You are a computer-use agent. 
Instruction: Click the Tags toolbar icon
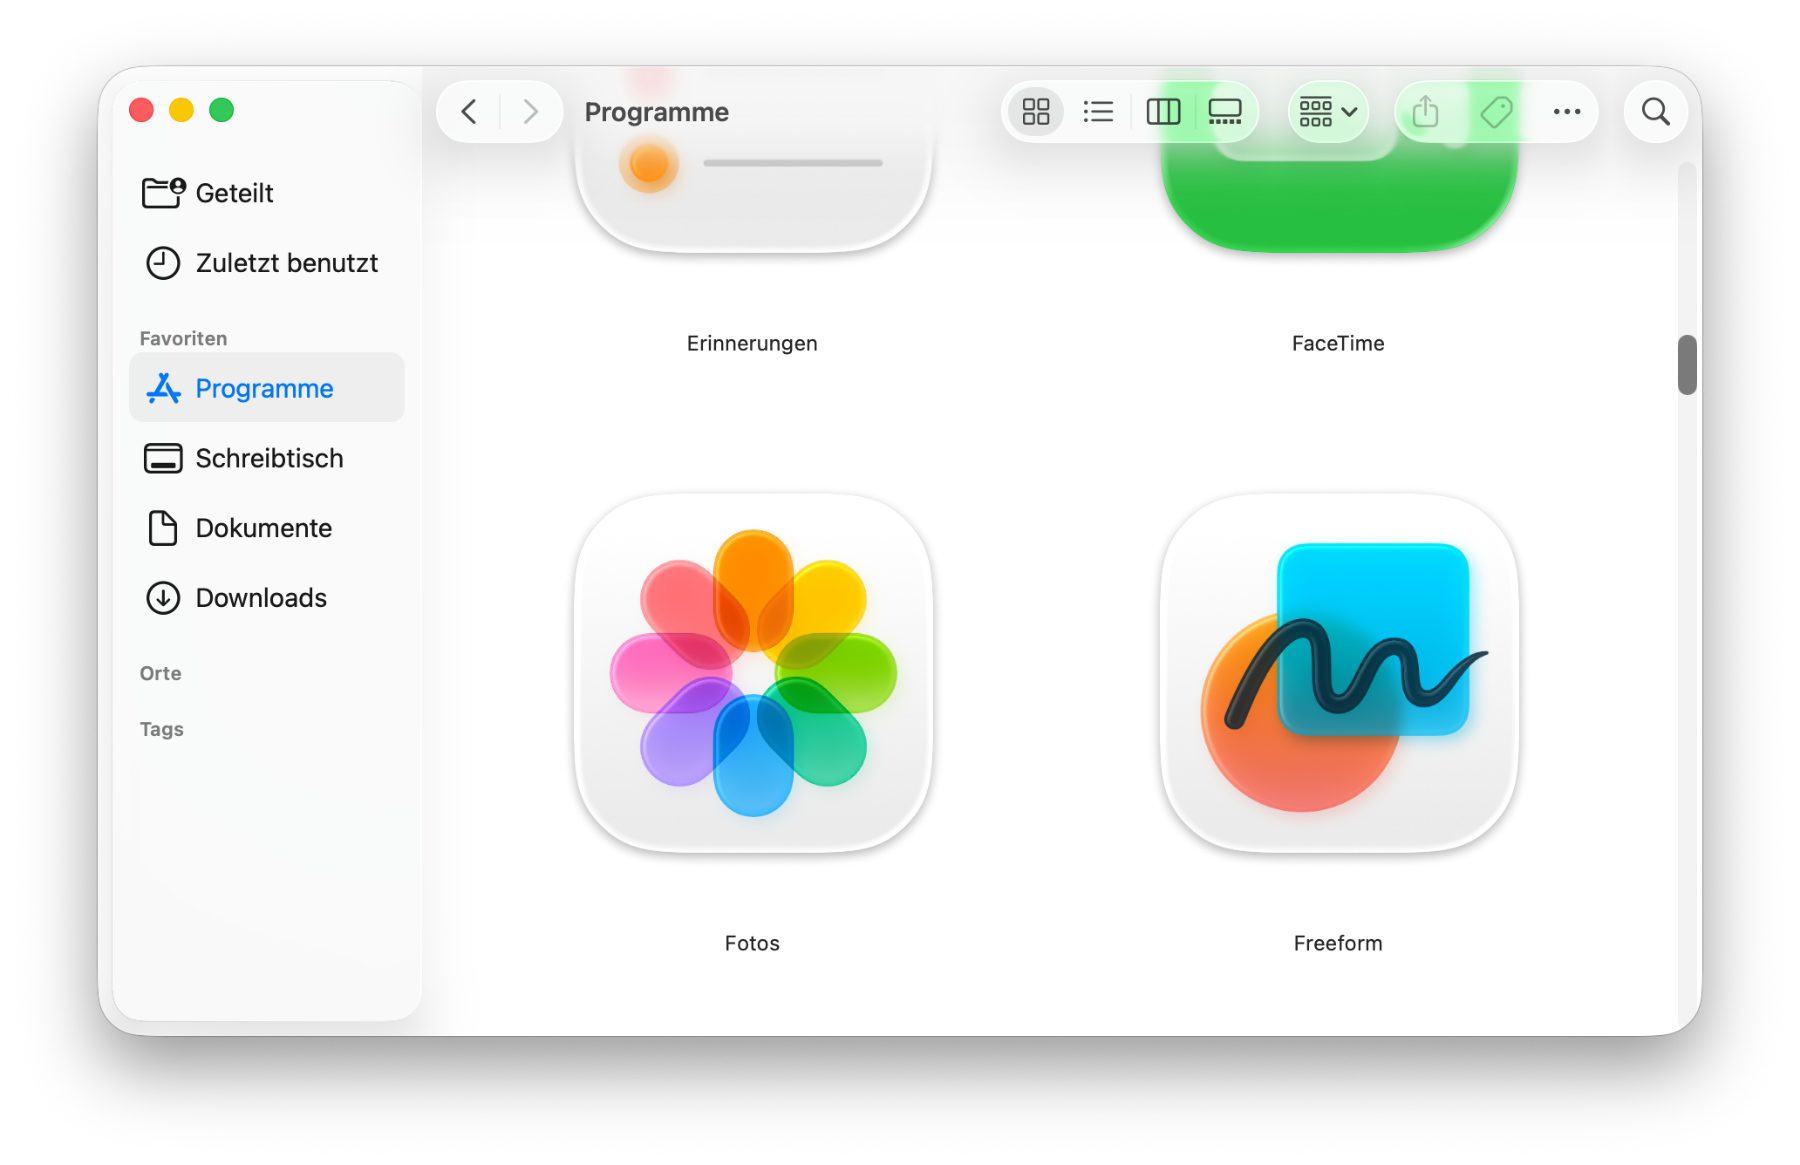(1496, 112)
